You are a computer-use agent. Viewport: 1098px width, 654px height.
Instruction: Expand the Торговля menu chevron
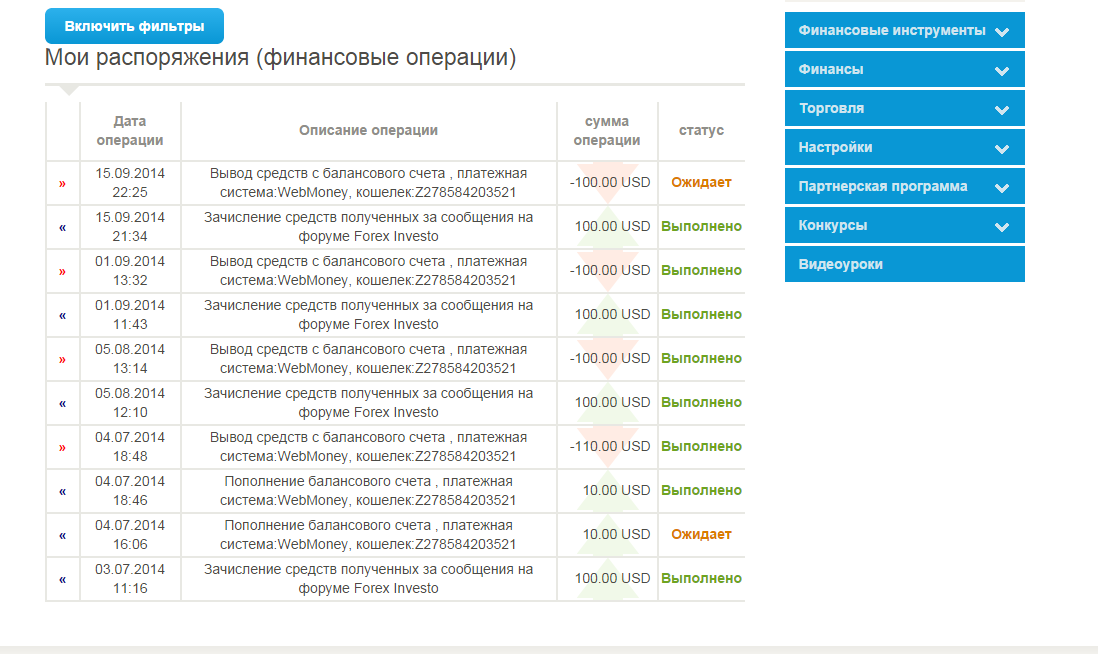click(x=1002, y=109)
